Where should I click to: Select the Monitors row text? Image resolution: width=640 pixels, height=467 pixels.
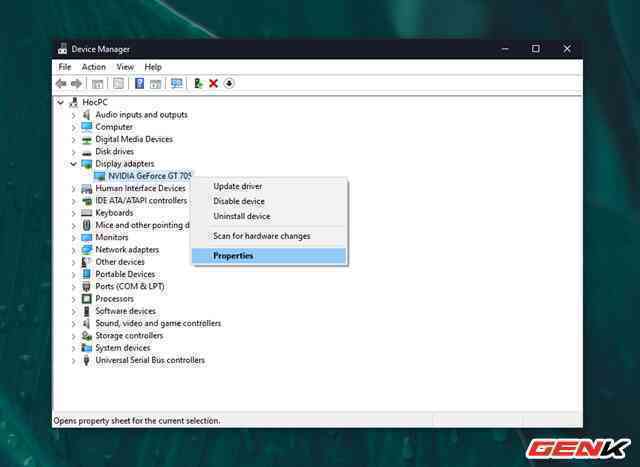(x=111, y=237)
